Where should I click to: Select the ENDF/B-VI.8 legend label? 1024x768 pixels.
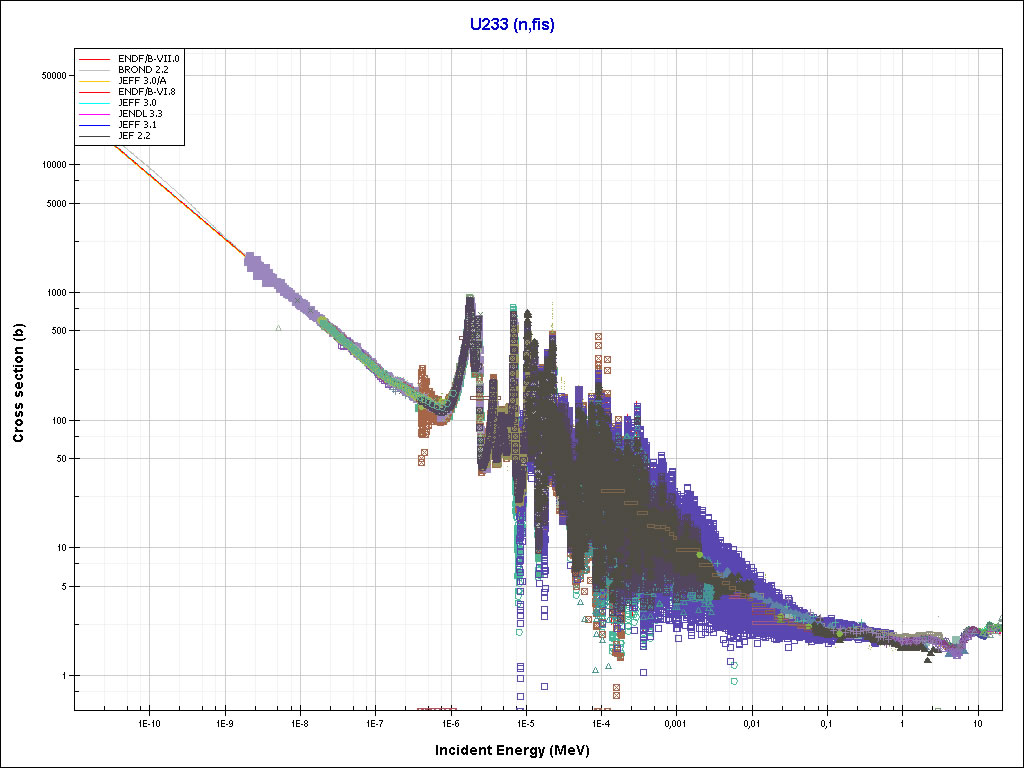(147, 91)
